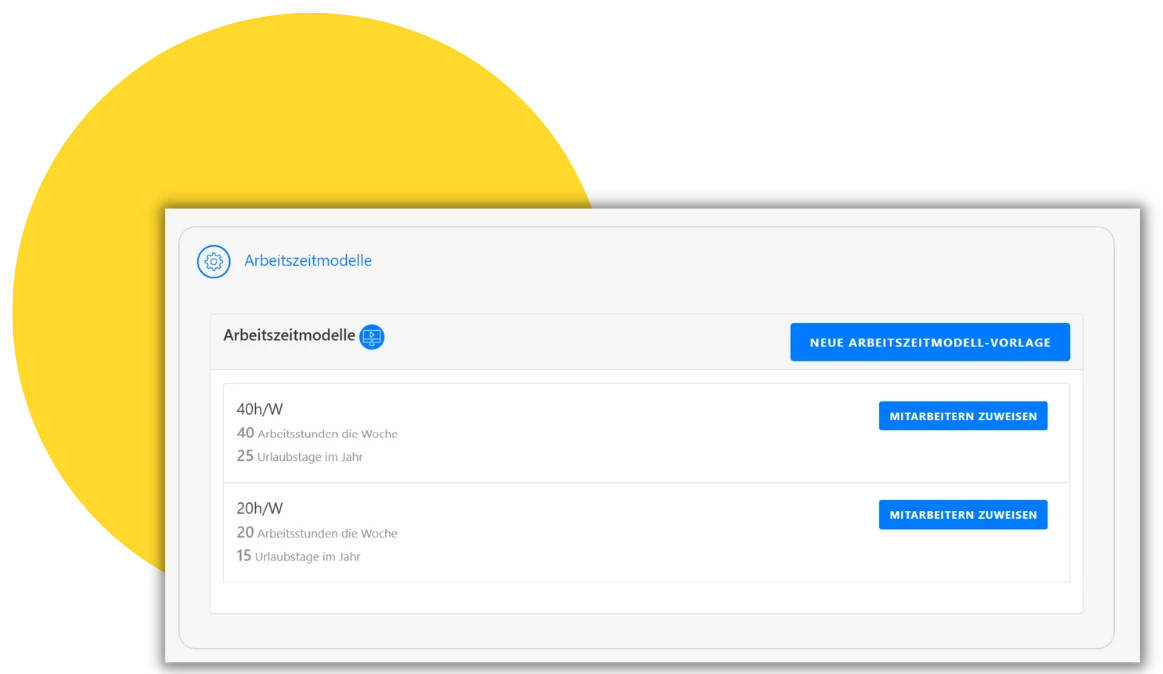Click the bold number 25 vacation days
Screen dimensions: 1163x674
[x=245, y=456]
